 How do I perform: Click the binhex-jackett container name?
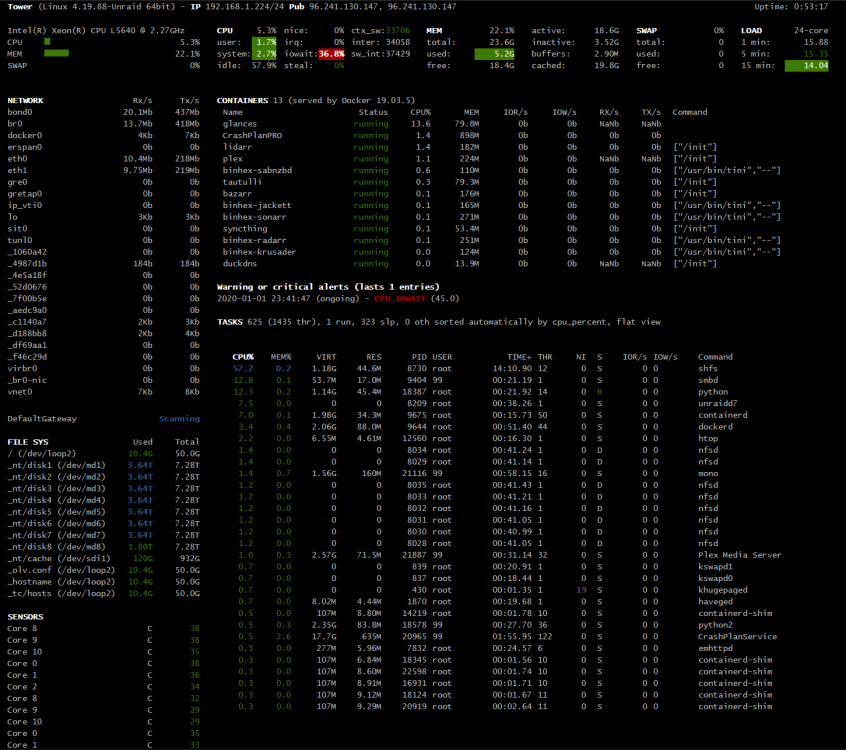257,206
